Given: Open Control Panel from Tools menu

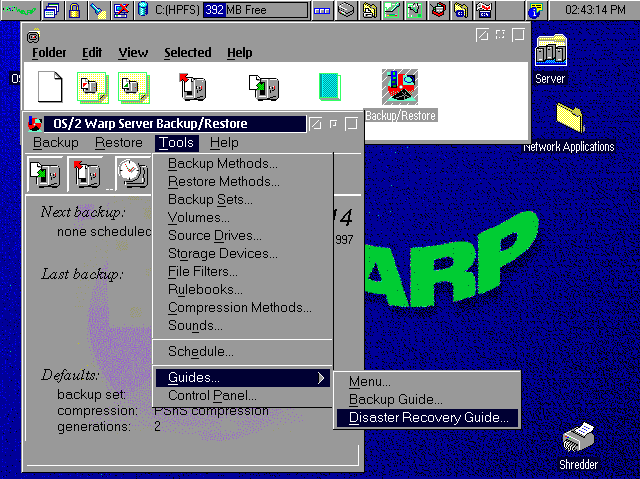Looking at the screenshot, I should 212,396.
